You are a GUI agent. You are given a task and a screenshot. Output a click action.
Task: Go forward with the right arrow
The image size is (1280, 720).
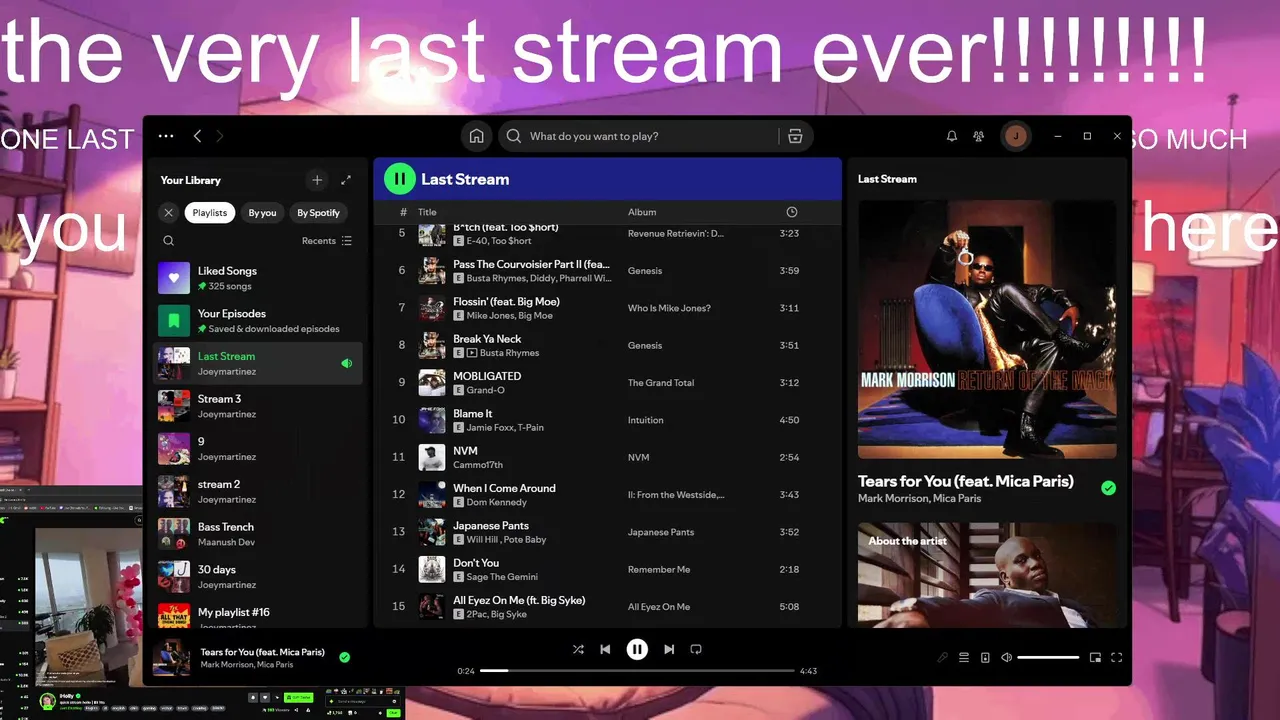(220, 136)
